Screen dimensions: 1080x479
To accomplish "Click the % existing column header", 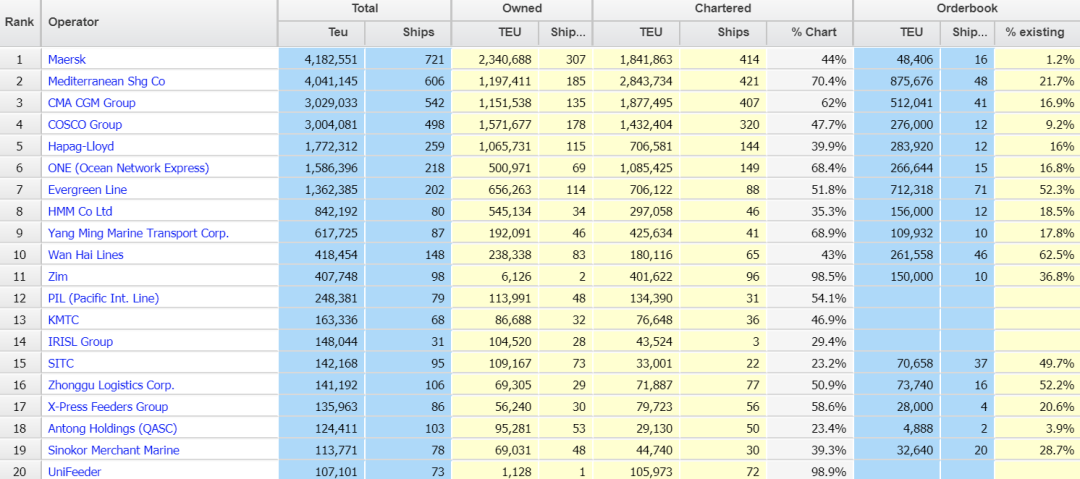I will click(1034, 32).
